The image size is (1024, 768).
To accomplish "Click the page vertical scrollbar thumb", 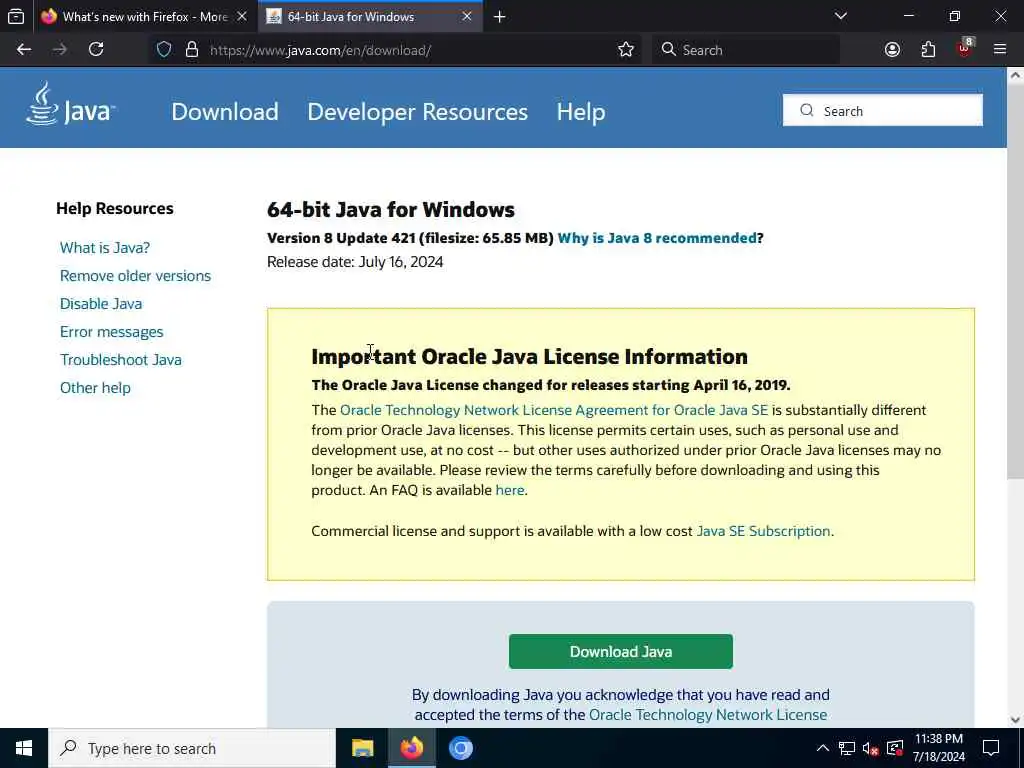I will [1015, 281].
